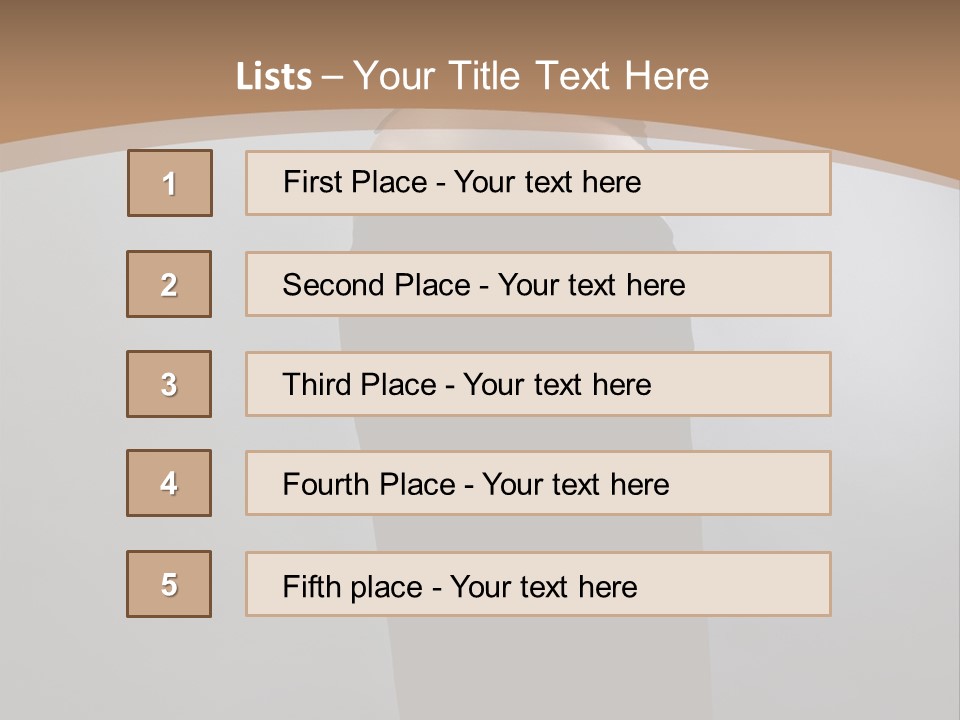The width and height of the screenshot is (960, 720).
Task: Click the number 3 box
Action: point(169,384)
